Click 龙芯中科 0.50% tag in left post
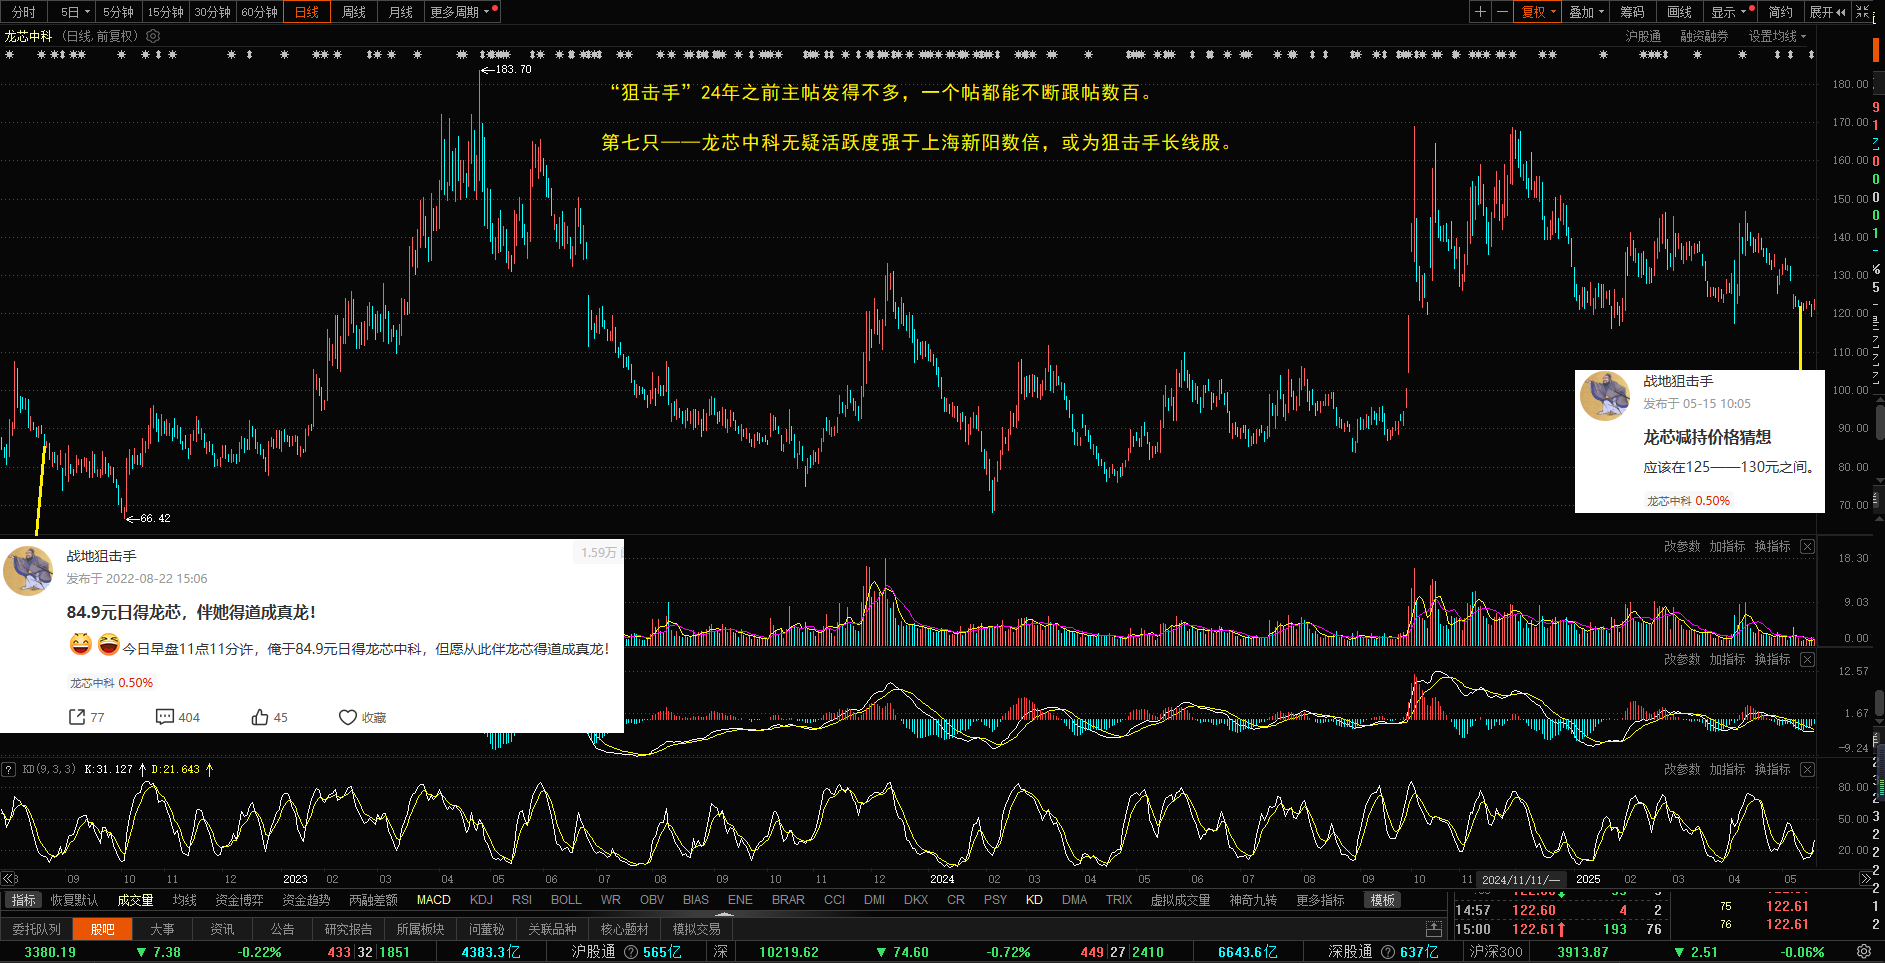 111,683
